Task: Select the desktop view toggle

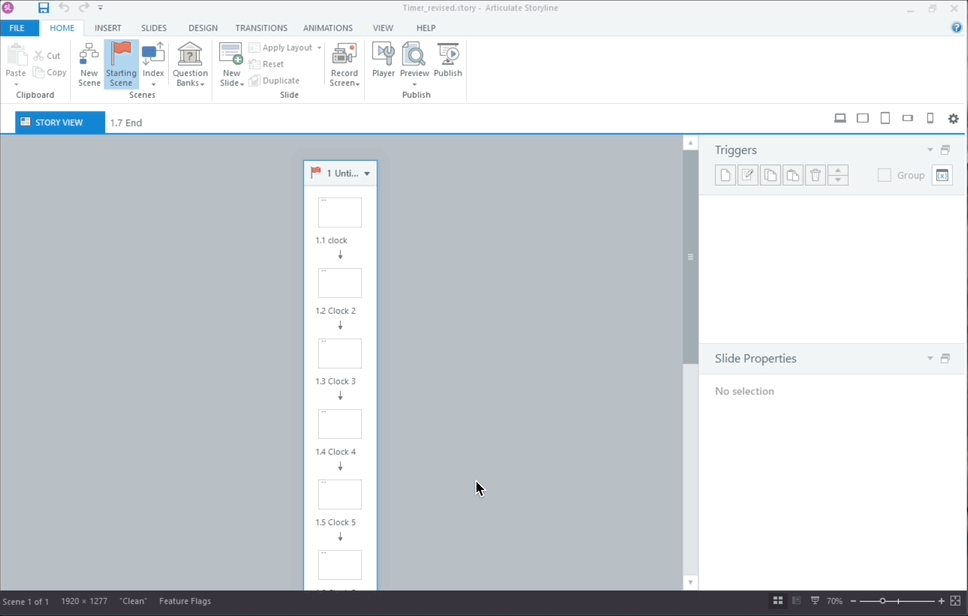Action: (840, 119)
